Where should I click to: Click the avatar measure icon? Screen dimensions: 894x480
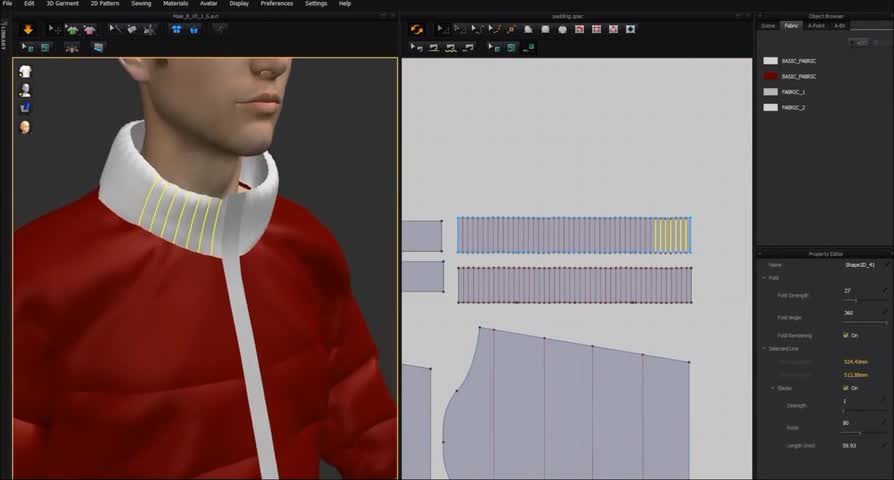(x=149, y=29)
